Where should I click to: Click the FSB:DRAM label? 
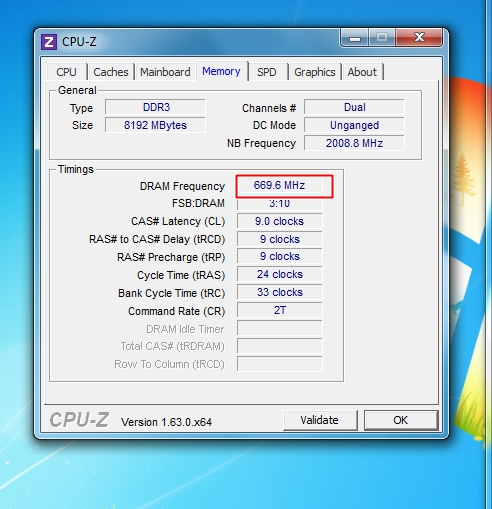[198, 203]
